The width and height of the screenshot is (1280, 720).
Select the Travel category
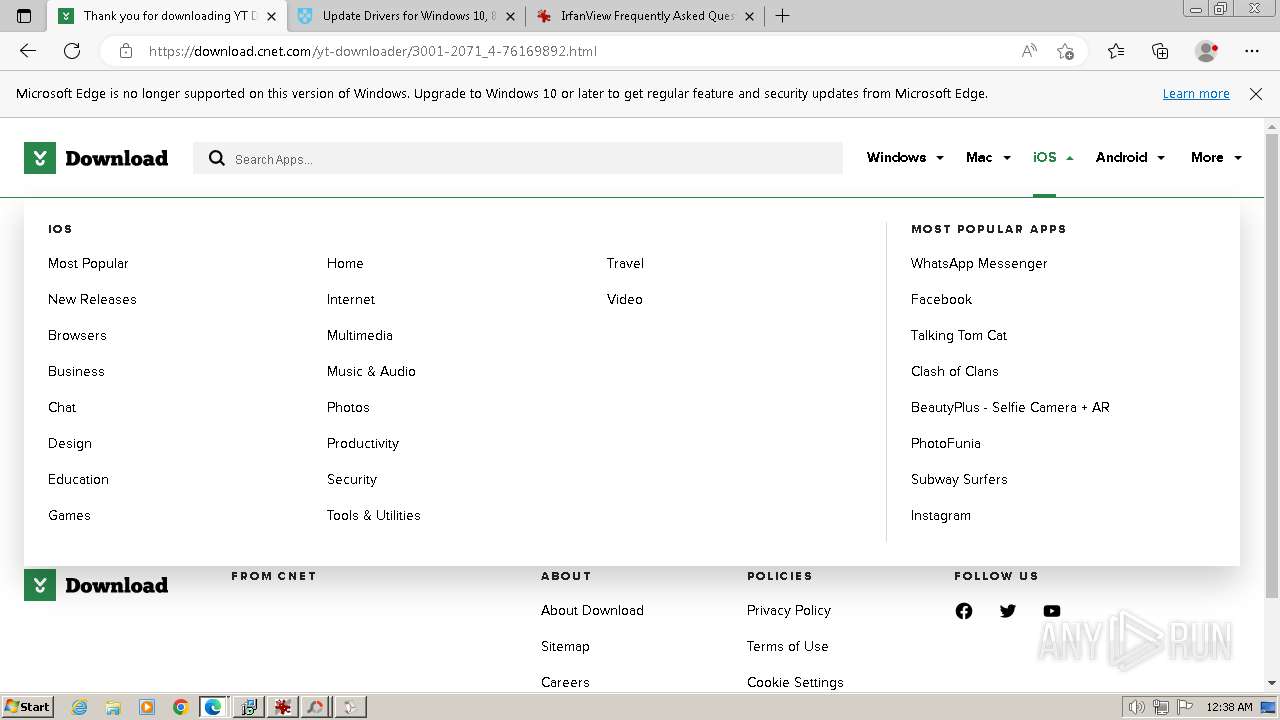click(625, 263)
